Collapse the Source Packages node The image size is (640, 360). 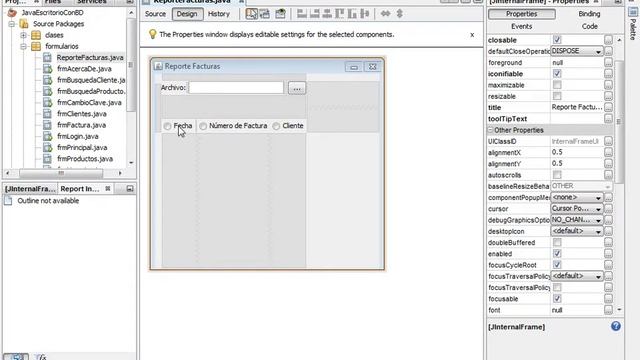(12, 24)
